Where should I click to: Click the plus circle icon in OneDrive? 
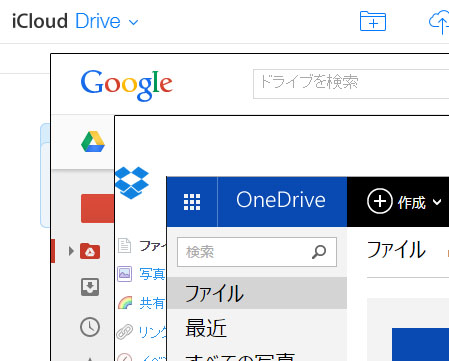coord(380,201)
